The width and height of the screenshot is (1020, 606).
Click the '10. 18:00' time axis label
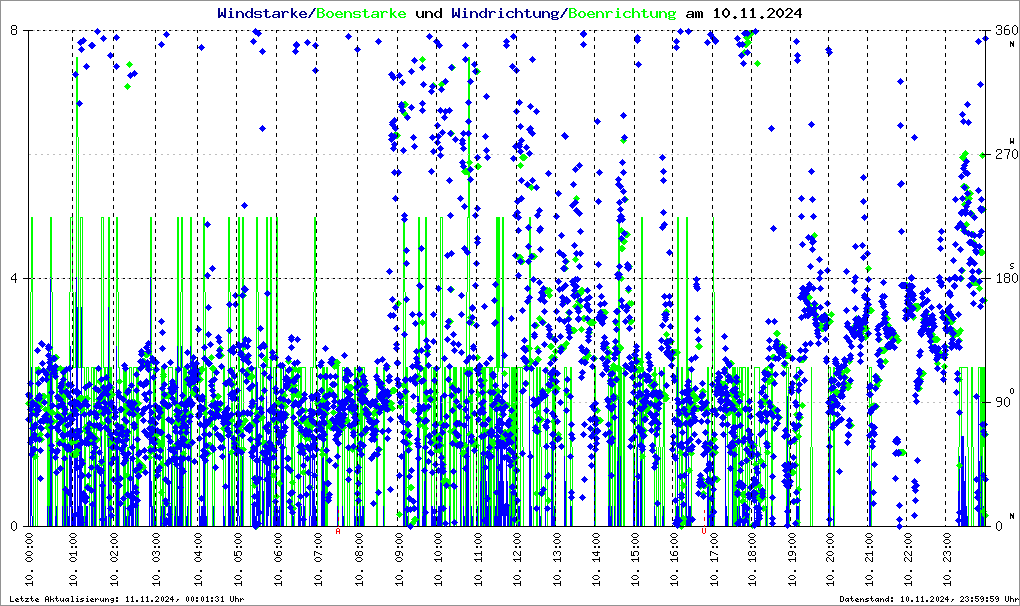coord(753,559)
